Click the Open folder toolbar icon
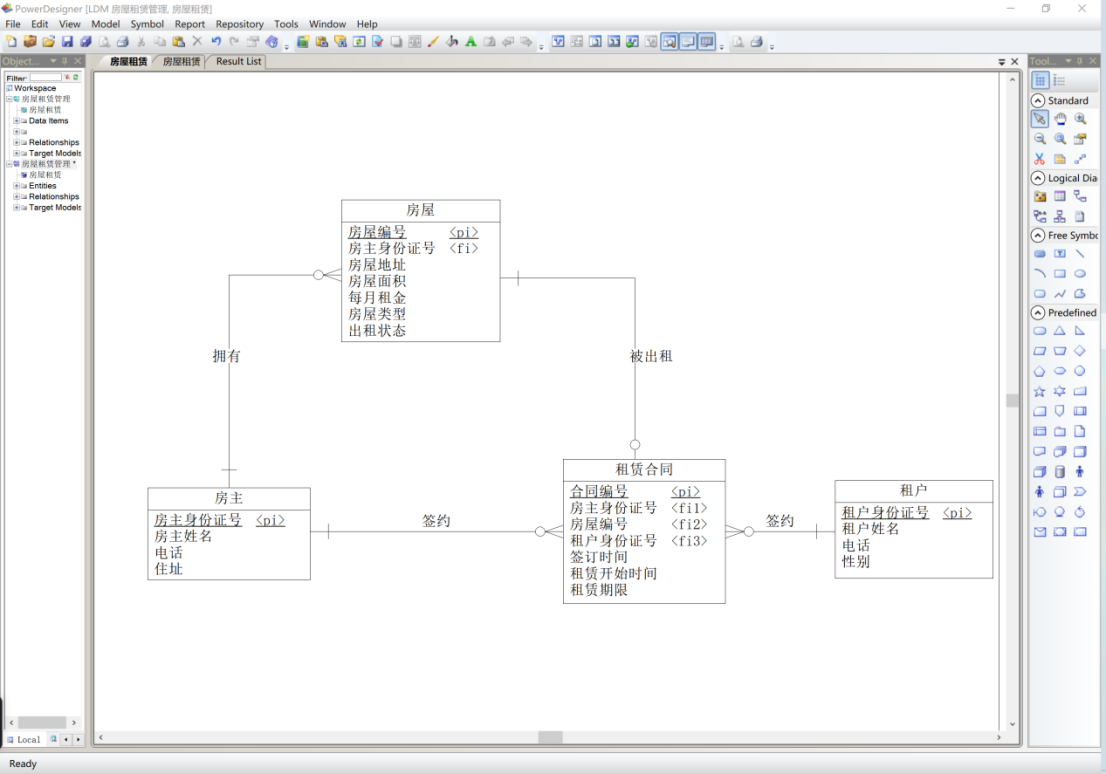This screenshot has width=1106, height=774. pyautogui.click(x=49, y=42)
